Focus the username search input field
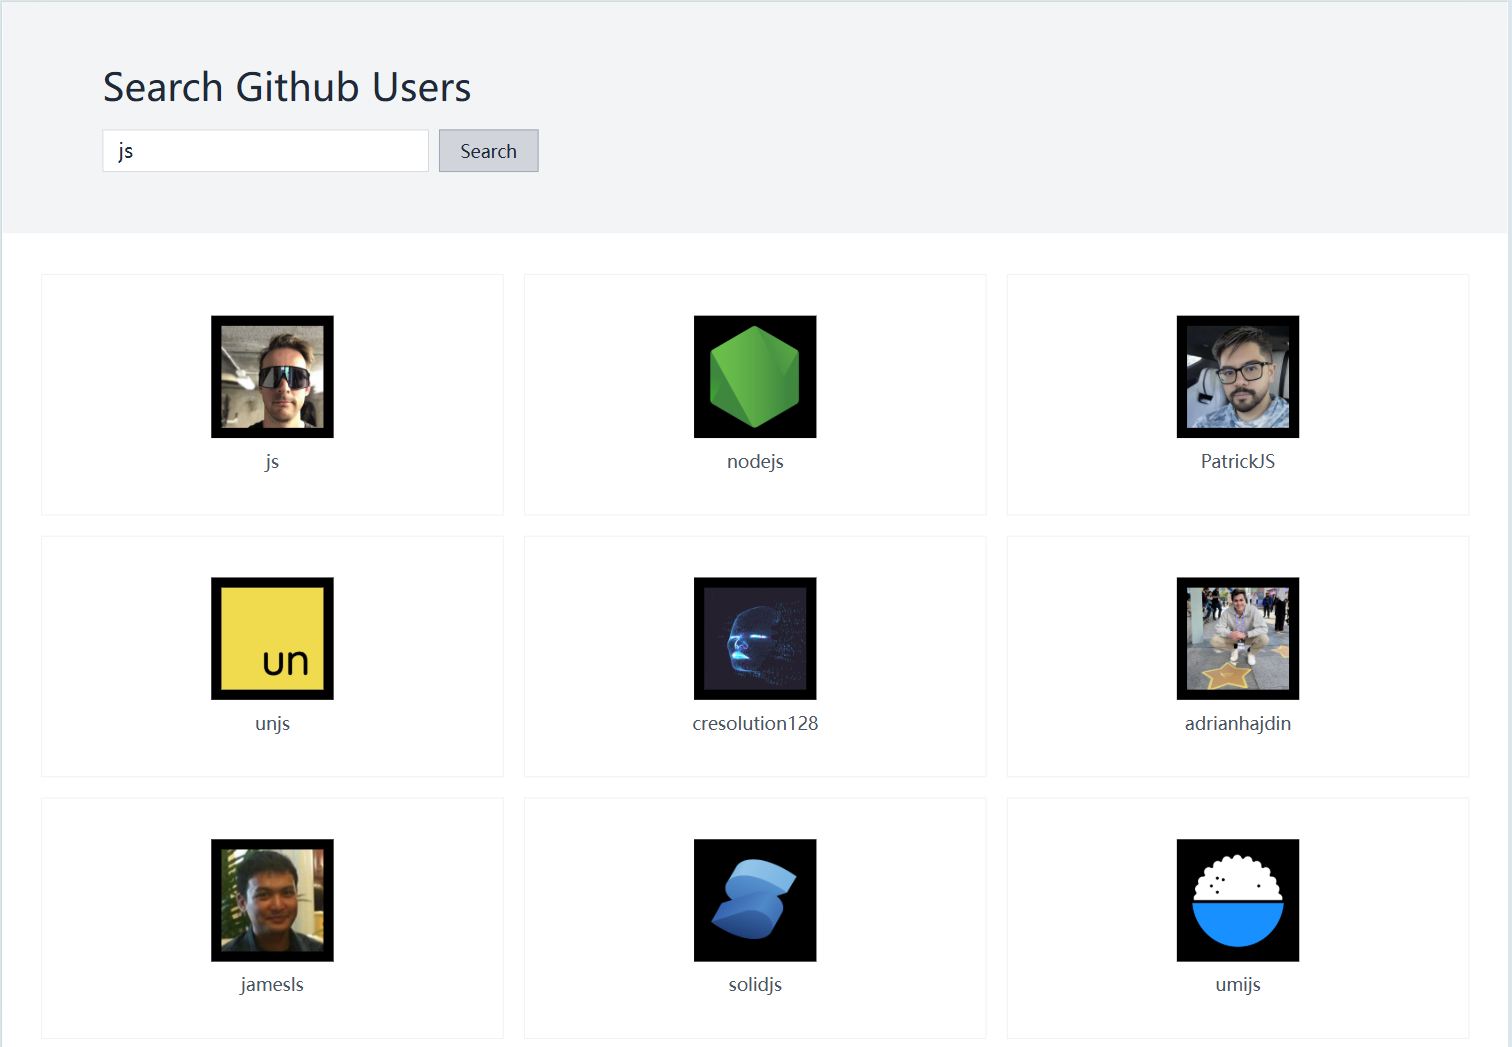Image resolution: width=1512 pixels, height=1047 pixels. click(265, 151)
